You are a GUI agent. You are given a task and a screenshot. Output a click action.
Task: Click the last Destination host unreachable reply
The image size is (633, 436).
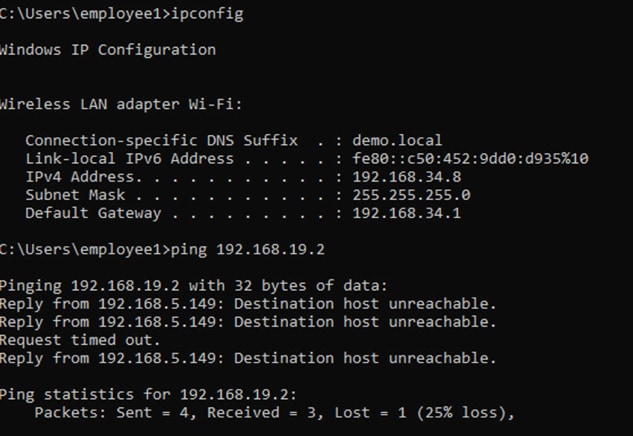coord(248,358)
